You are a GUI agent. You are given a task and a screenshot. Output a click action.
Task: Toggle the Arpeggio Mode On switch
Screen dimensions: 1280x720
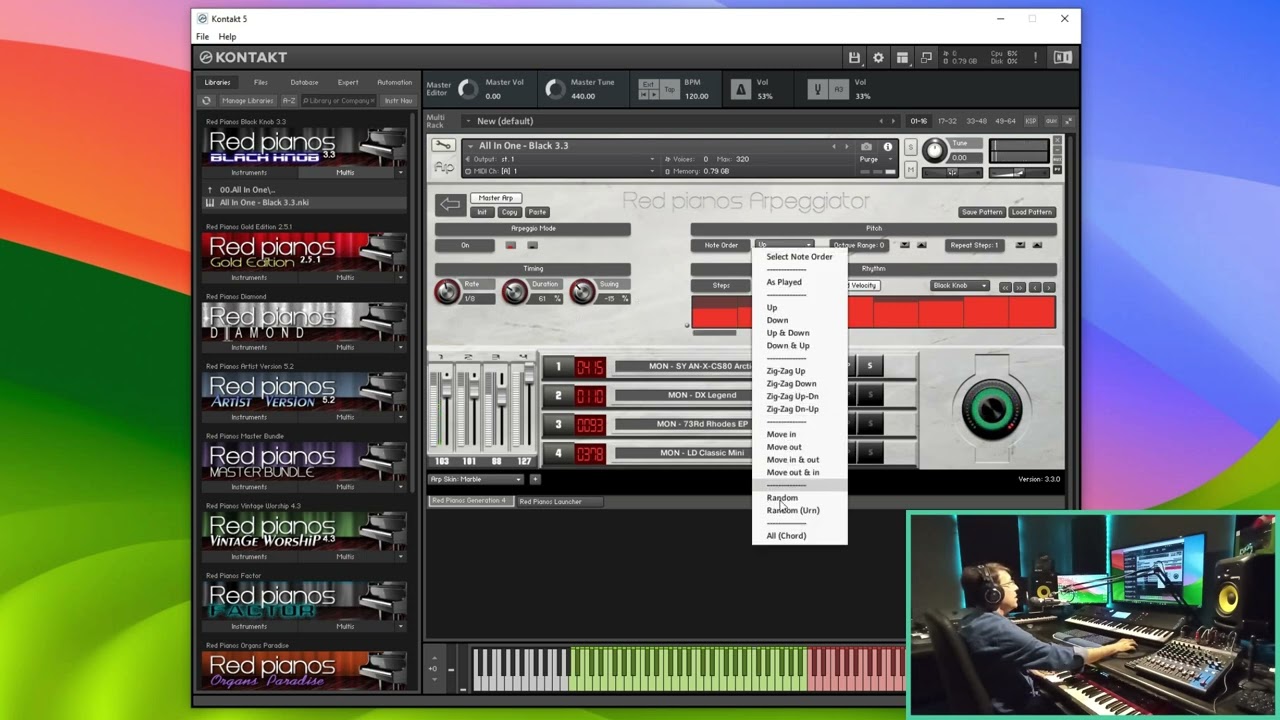tap(465, 245)
